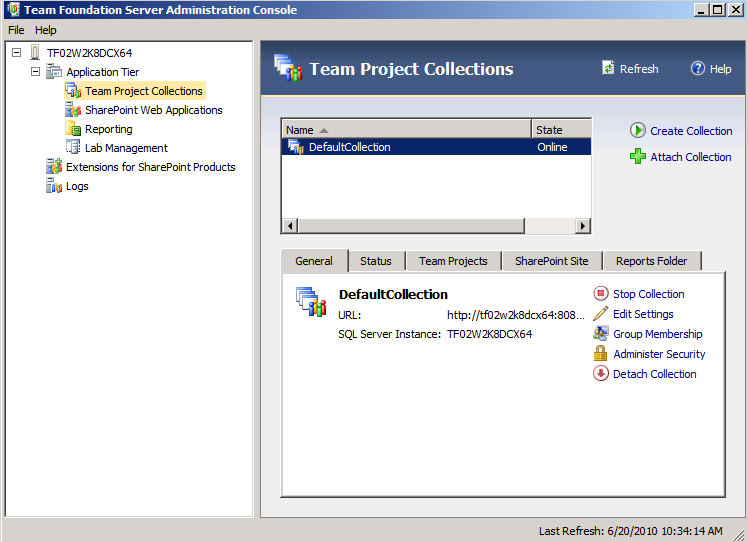Select the TF02W2K8DCX64 root node label

click(89, 53)
